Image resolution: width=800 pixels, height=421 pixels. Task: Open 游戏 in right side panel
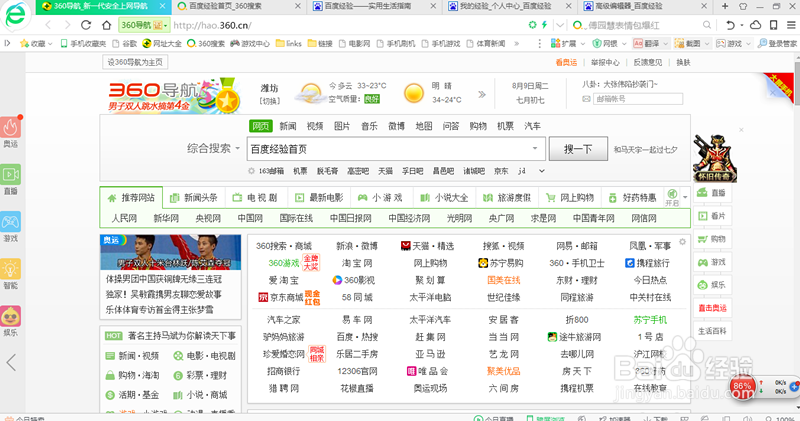[712, 262]
